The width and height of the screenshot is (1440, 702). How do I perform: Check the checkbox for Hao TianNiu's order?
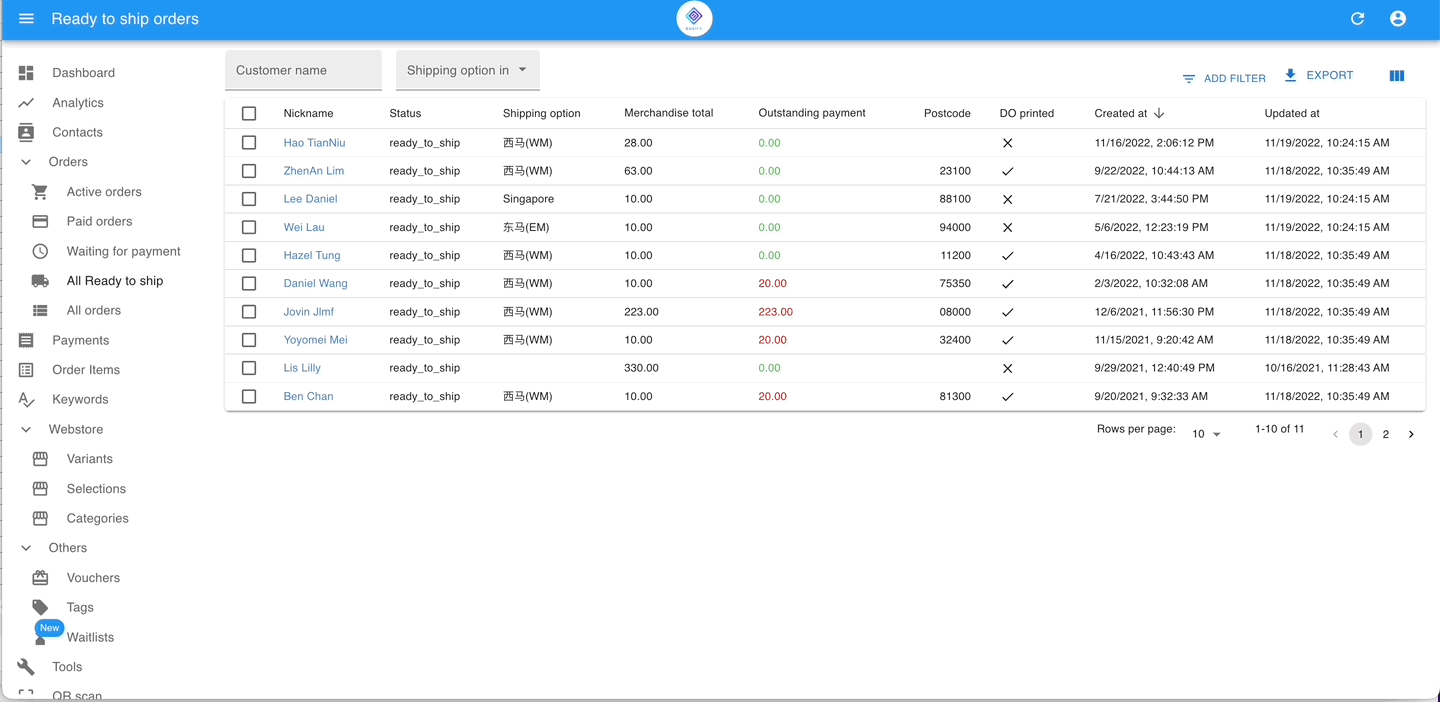coord(248,142)
